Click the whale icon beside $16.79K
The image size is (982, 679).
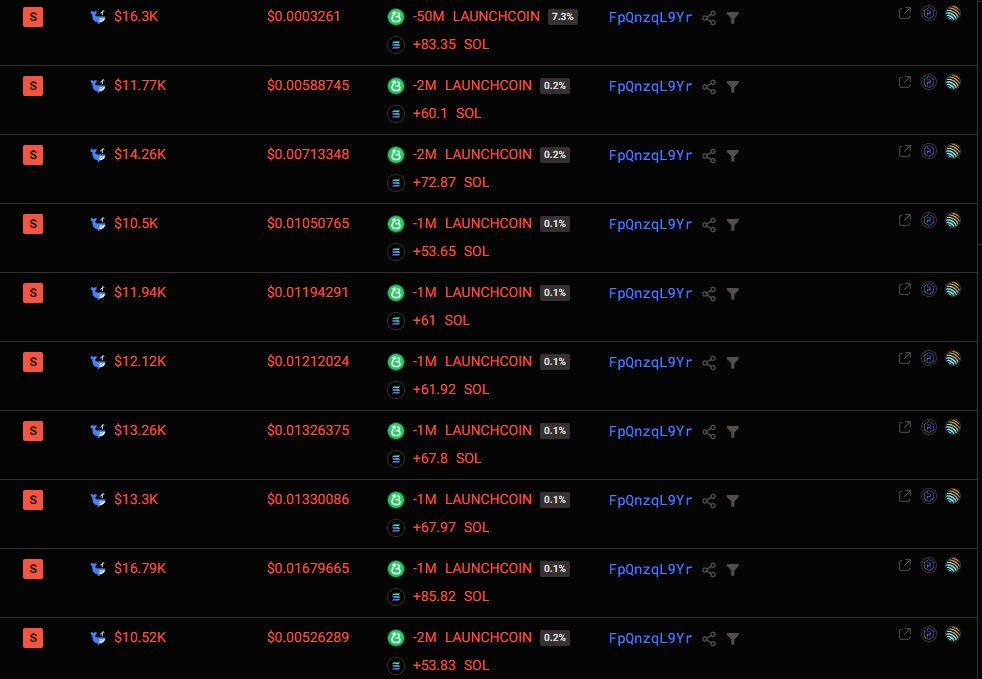point(98,569)
